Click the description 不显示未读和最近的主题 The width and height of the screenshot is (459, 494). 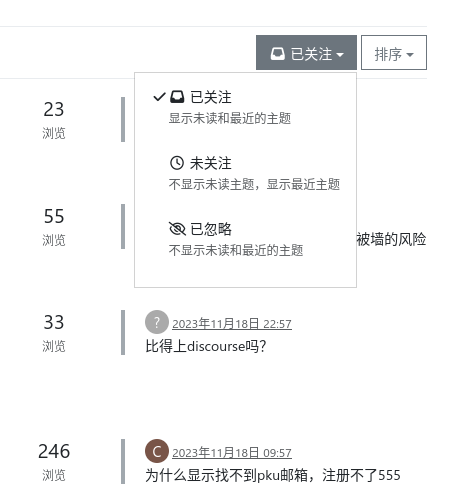[236, 250]
